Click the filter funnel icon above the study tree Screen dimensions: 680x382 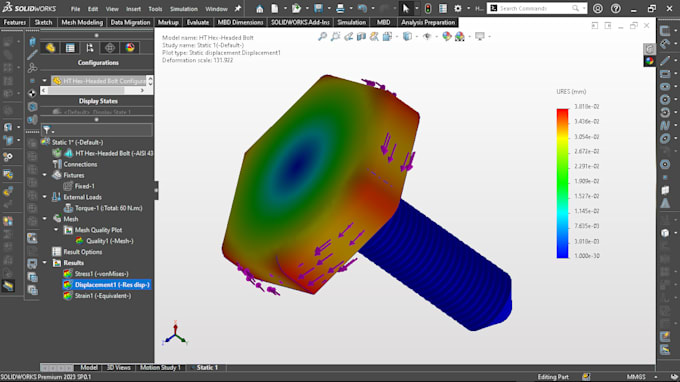click(46, 130)
